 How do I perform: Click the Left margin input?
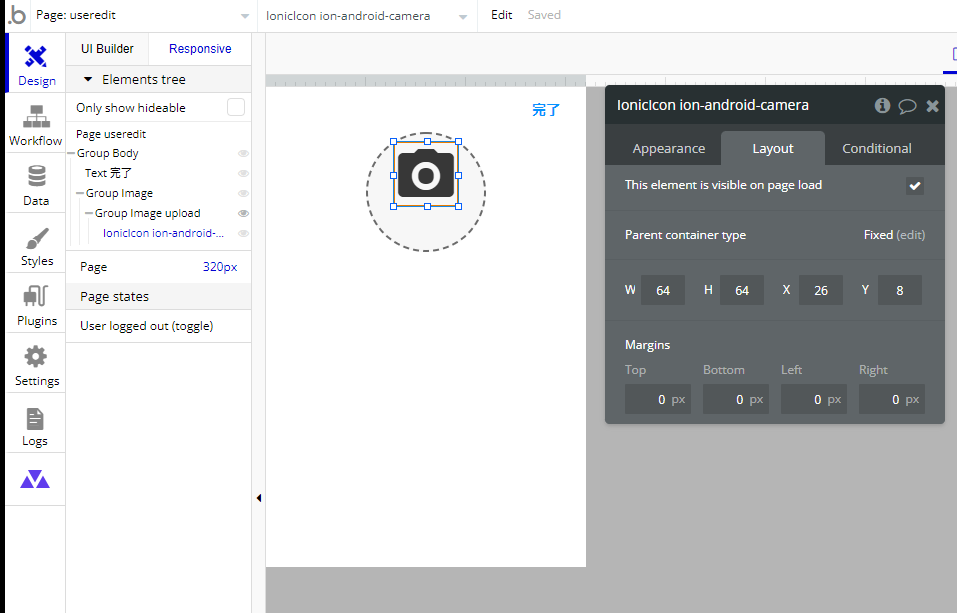(x=814, y=399)
